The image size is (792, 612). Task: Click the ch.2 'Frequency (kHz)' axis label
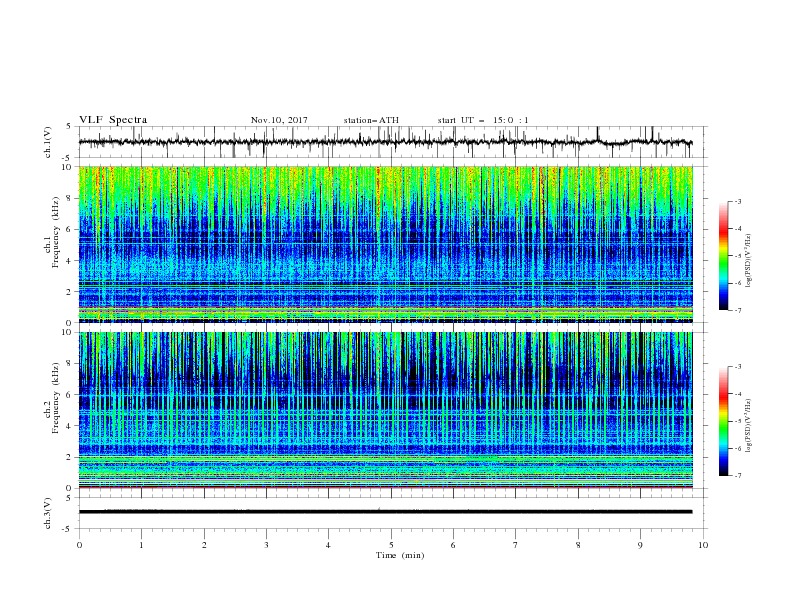[56, 397]
